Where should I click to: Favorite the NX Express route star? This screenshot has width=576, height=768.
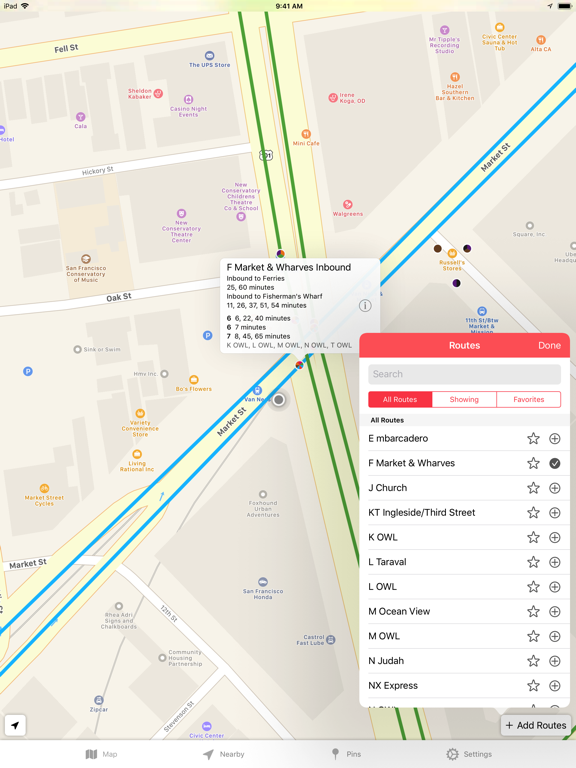pyautogui.click(x=533, y=686)
